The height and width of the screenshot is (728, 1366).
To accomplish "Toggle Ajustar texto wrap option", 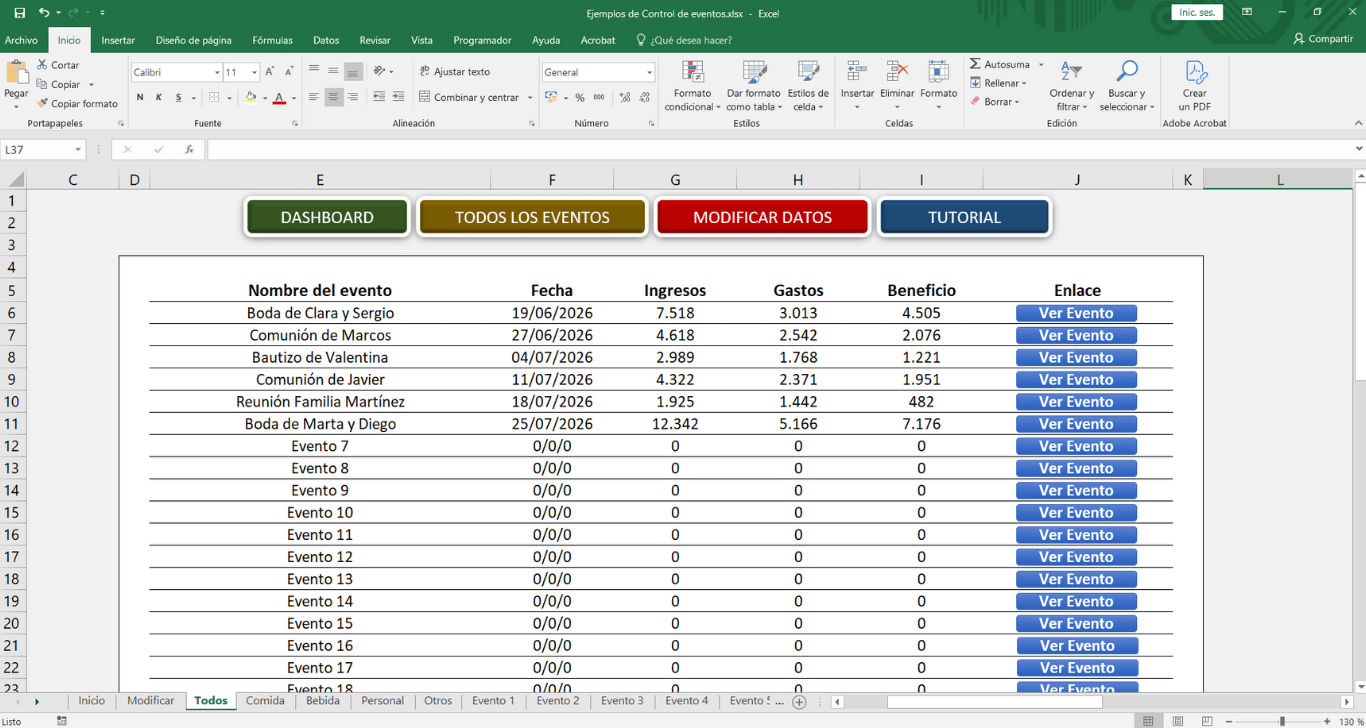I will (x=455, y=72).
